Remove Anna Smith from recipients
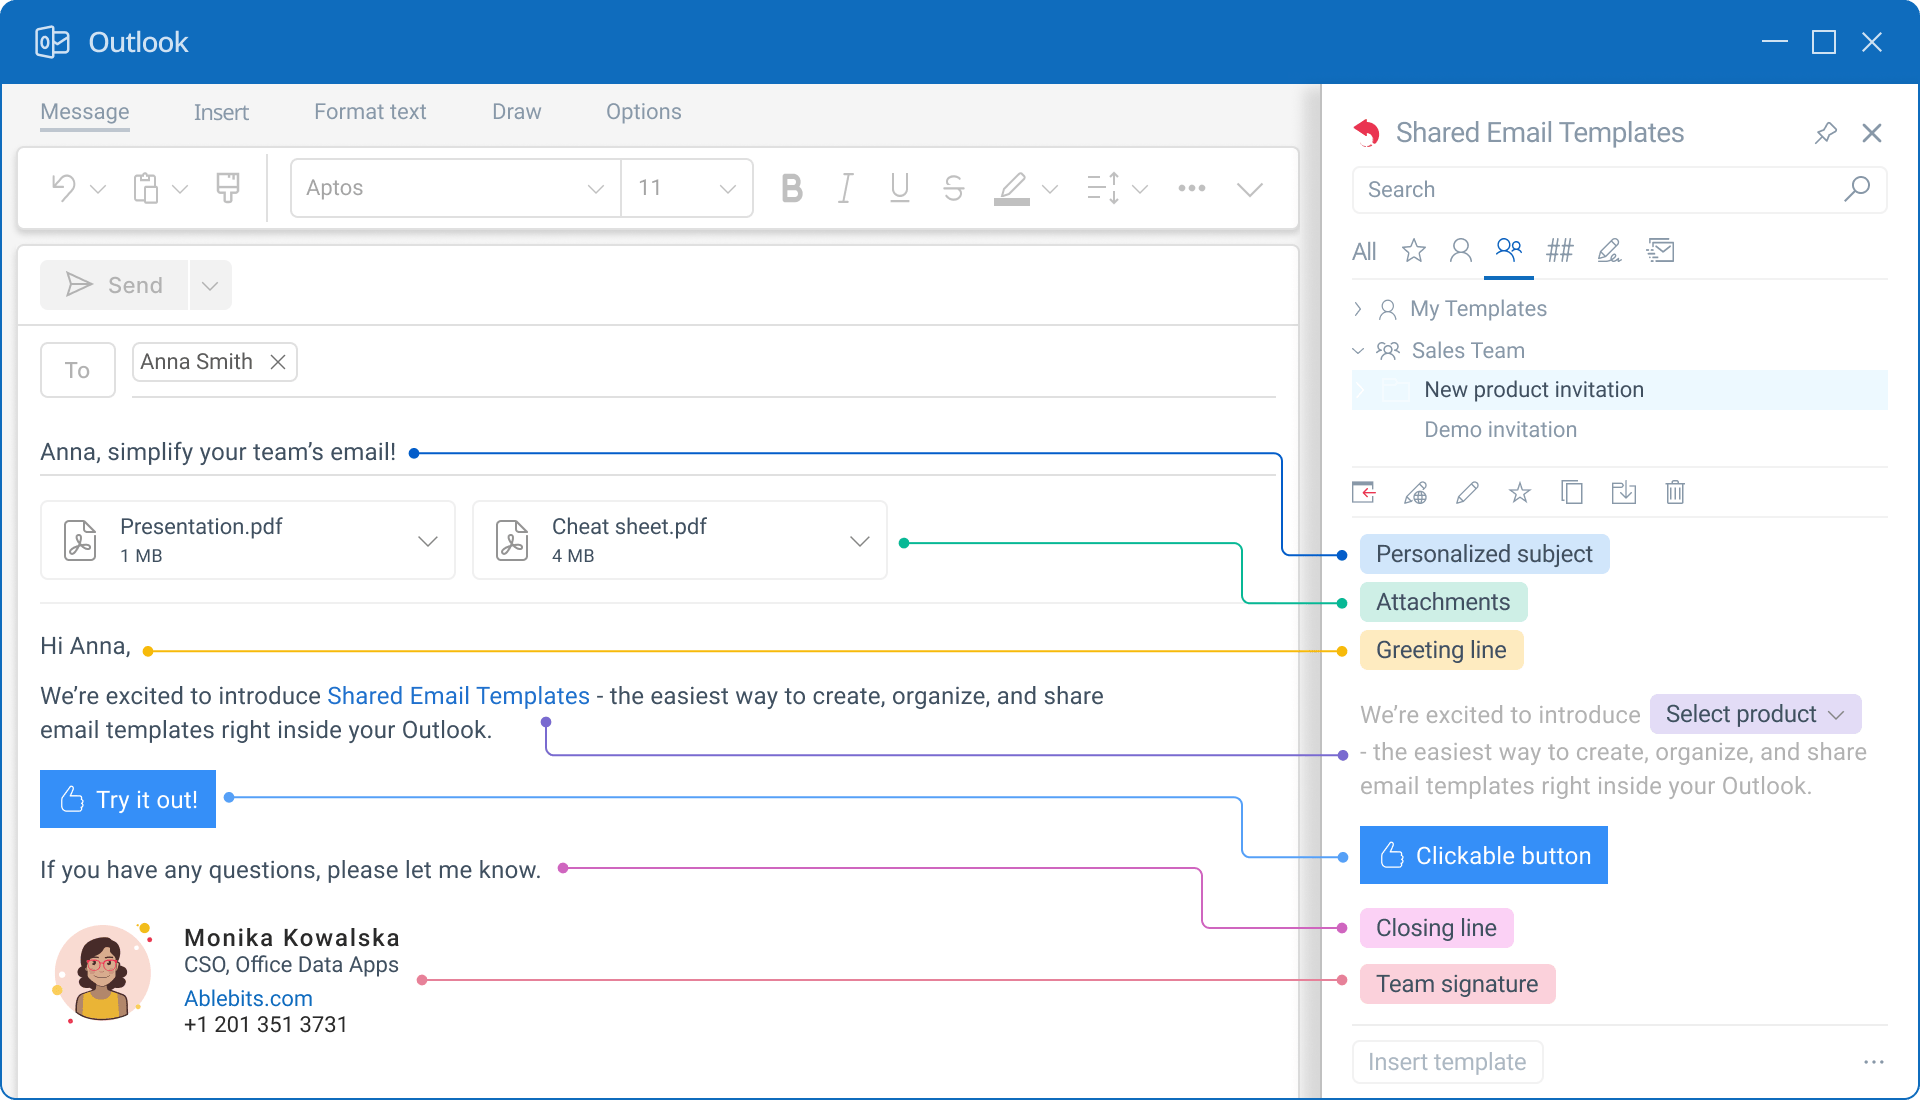The width and height of the screenshot is (1920, 1100). pos(278,362)
